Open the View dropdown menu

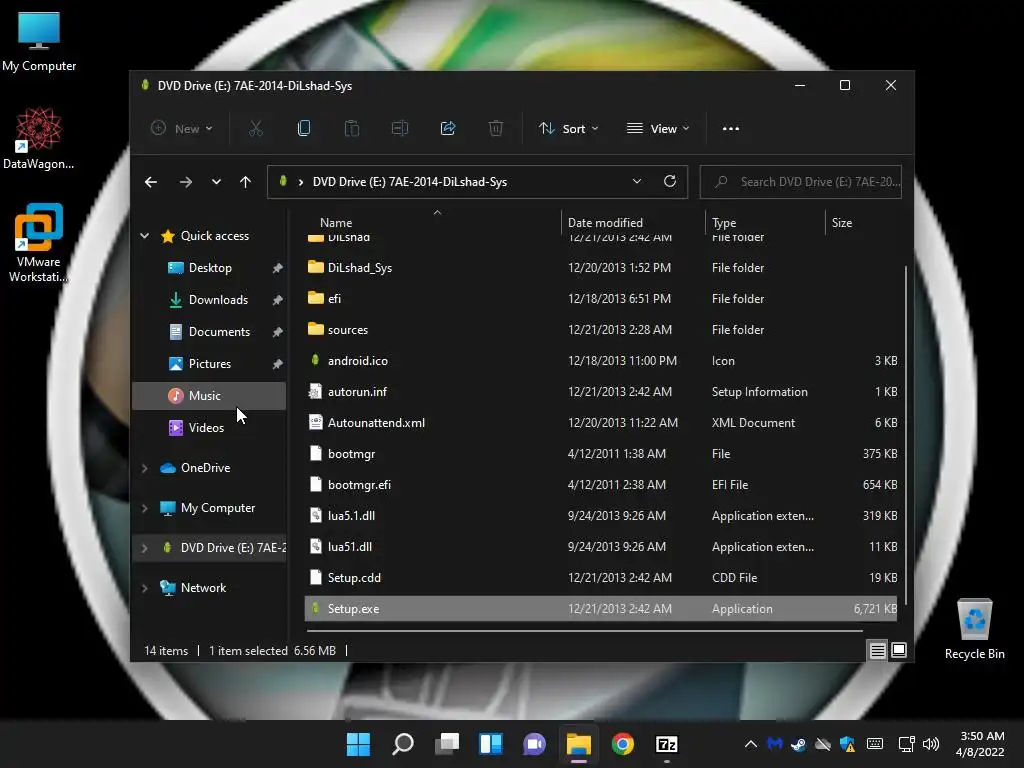(658, 129)
